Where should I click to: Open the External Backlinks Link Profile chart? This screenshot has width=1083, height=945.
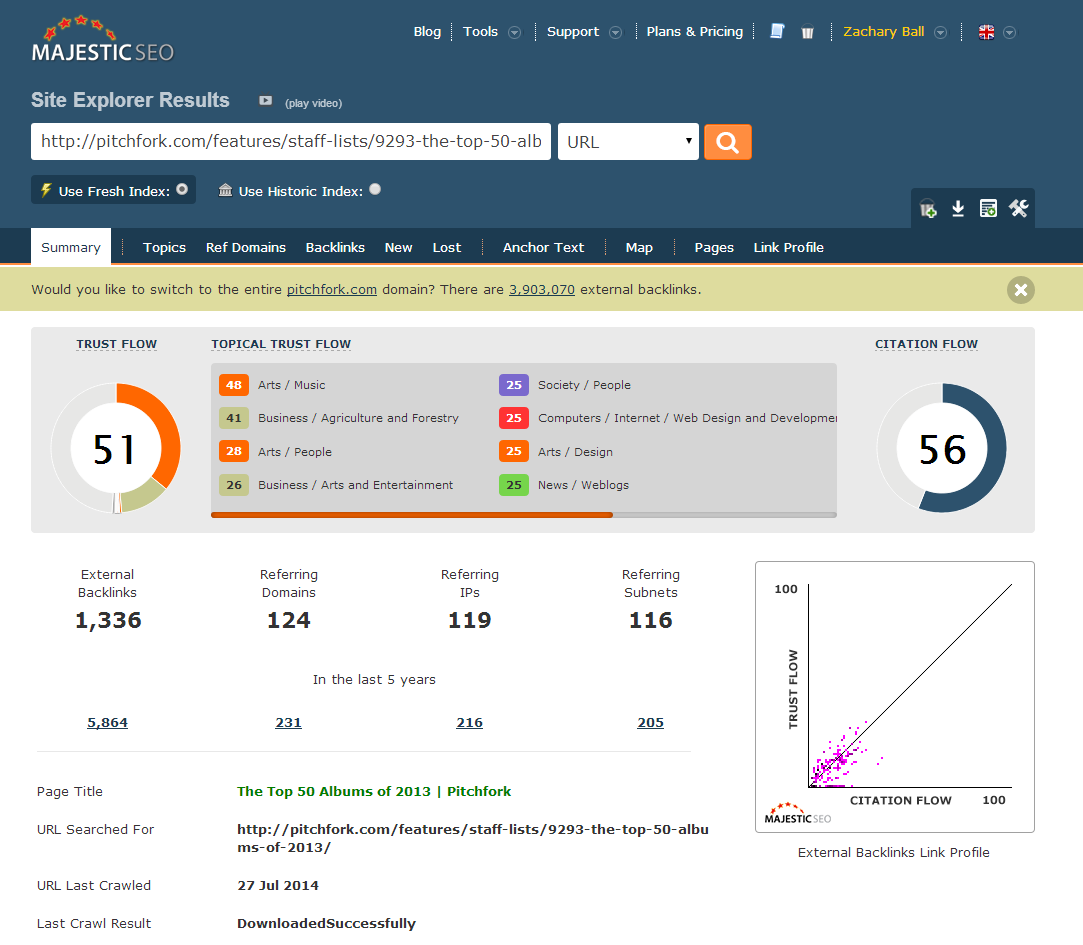coord(894,696)
